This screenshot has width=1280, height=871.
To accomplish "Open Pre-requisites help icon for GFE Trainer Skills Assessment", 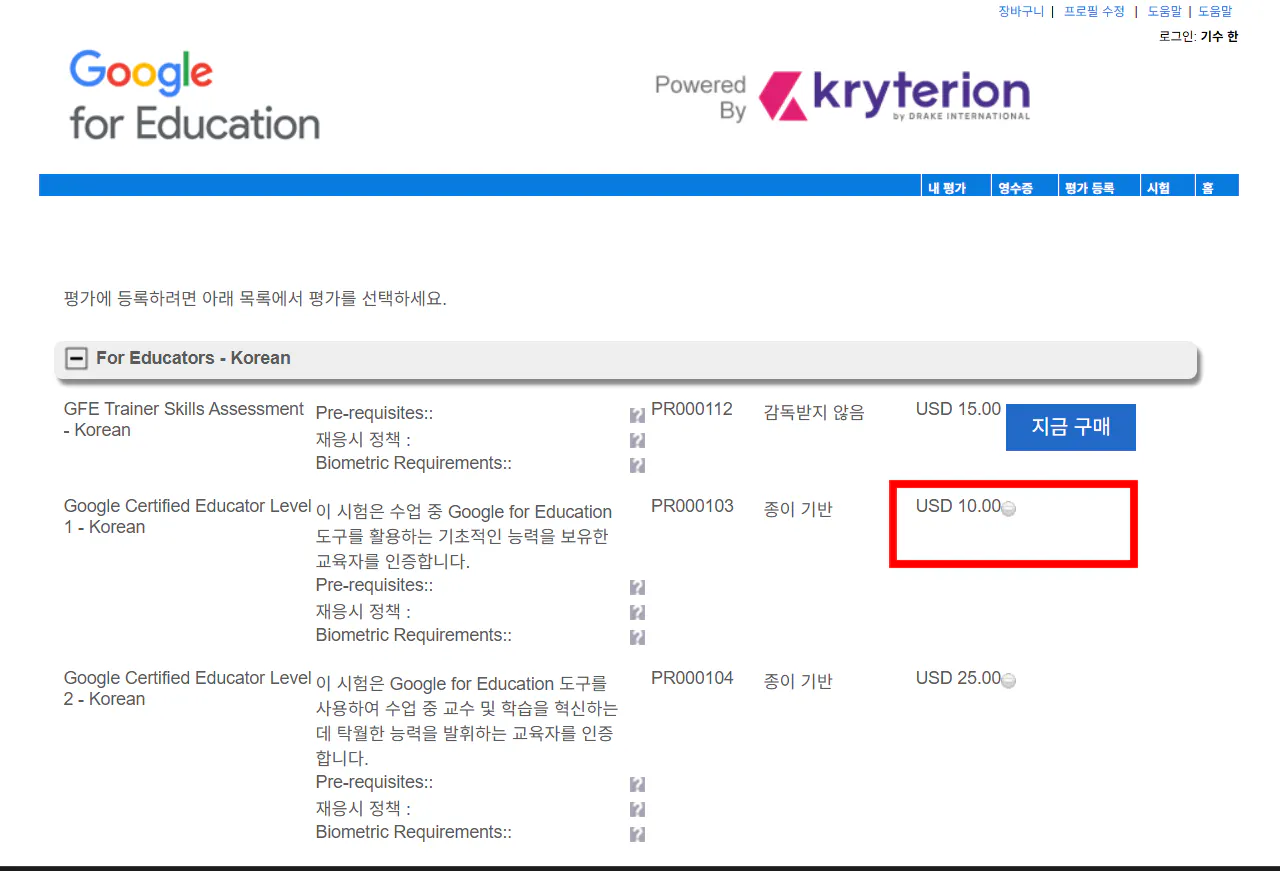I will pyautogui.click(x=637, y=416).
